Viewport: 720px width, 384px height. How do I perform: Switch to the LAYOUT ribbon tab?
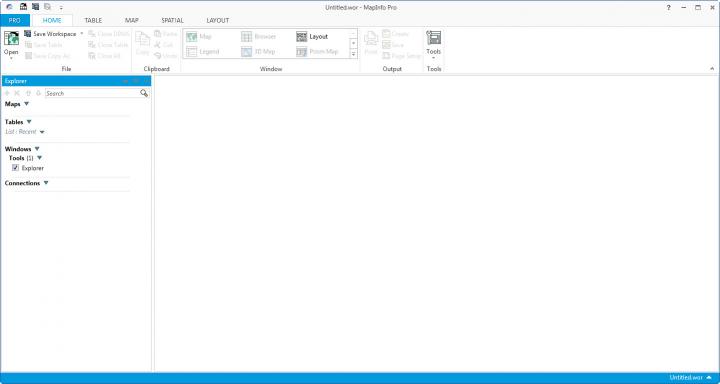pos(218,20)
